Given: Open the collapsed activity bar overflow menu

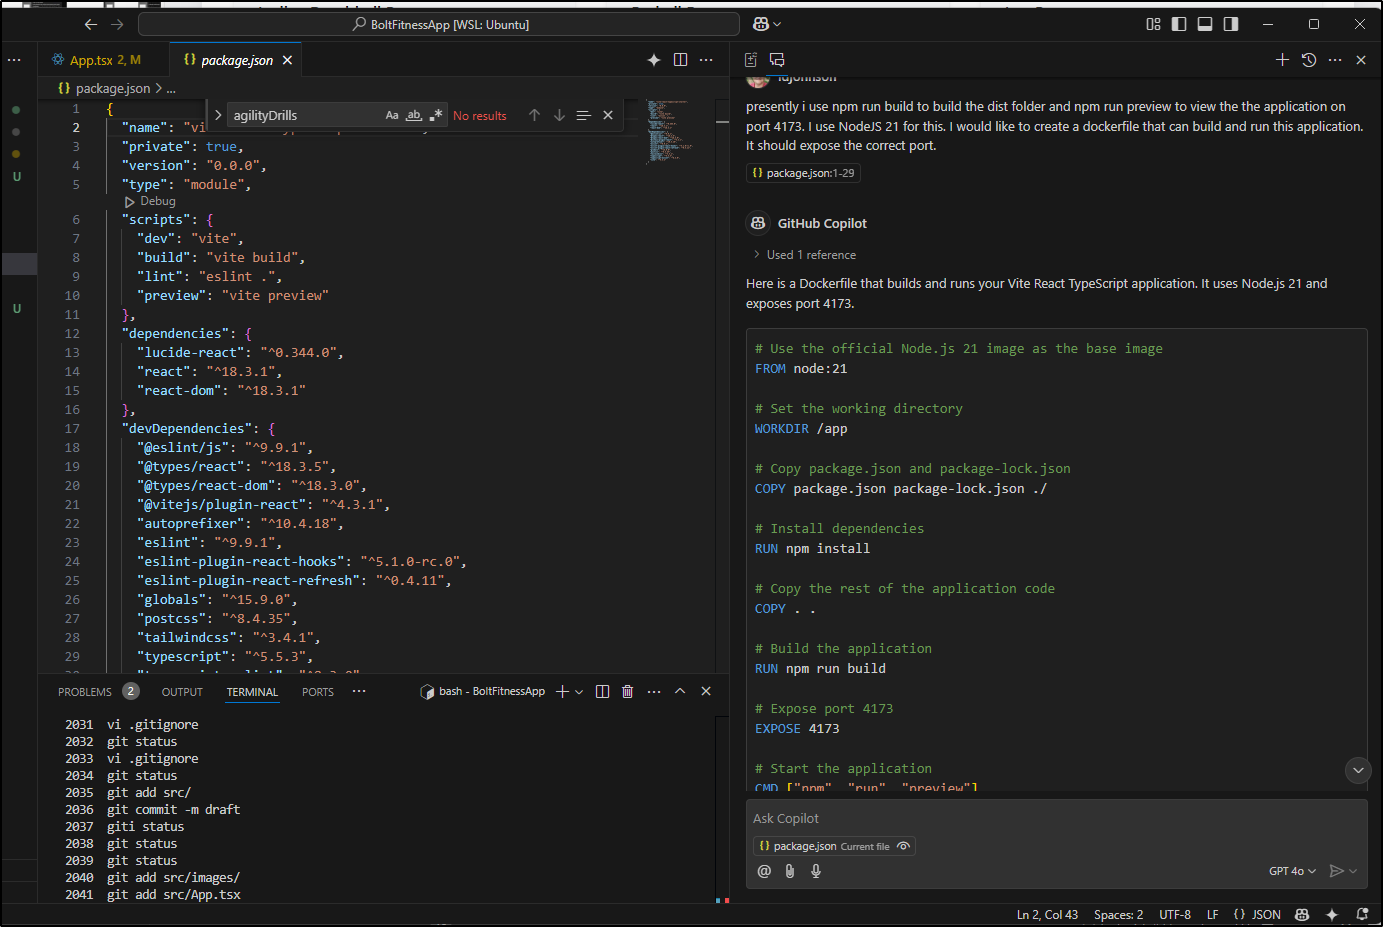Looking at the screenshot, I should point(14,60).
